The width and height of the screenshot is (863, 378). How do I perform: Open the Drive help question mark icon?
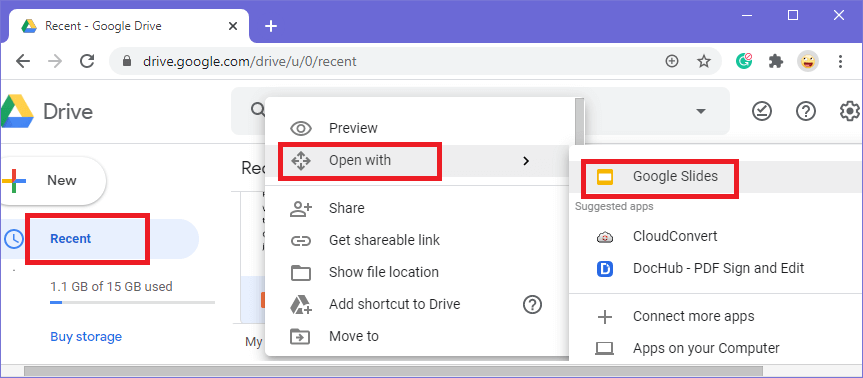pos(806,112)
